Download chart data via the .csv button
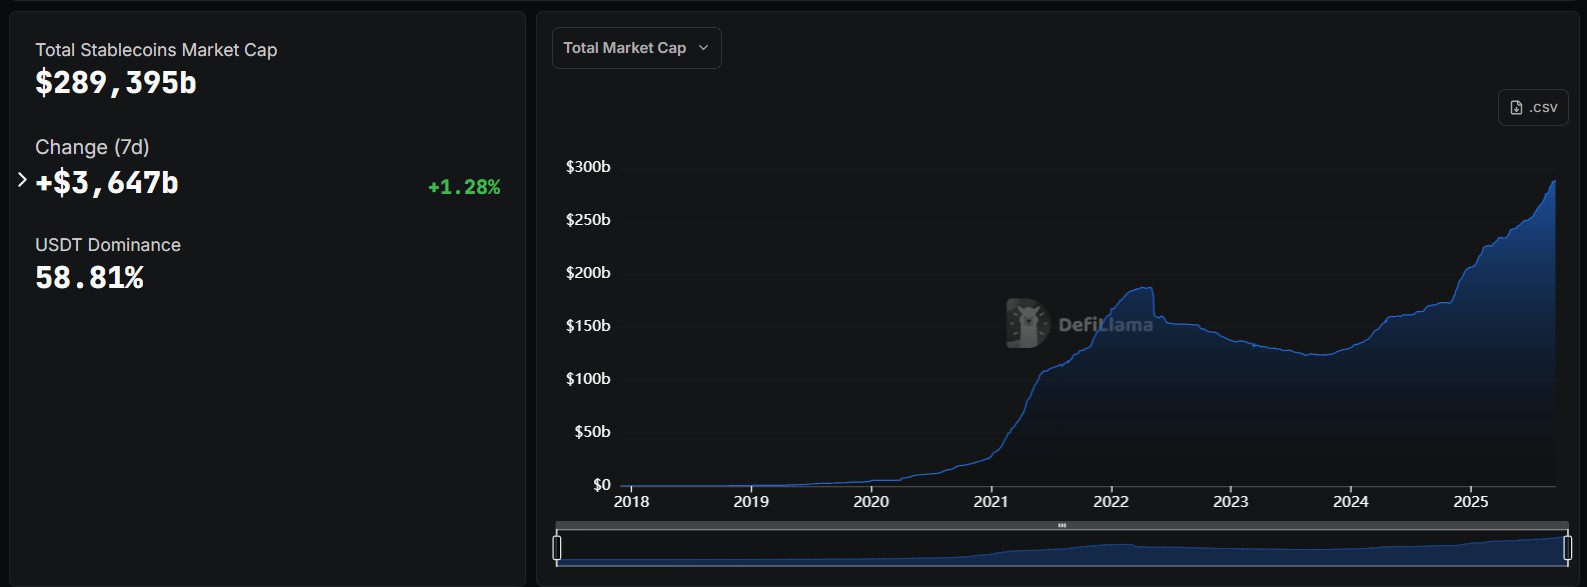Viewport: 1587px width, 587px height. coord(1533,108)
